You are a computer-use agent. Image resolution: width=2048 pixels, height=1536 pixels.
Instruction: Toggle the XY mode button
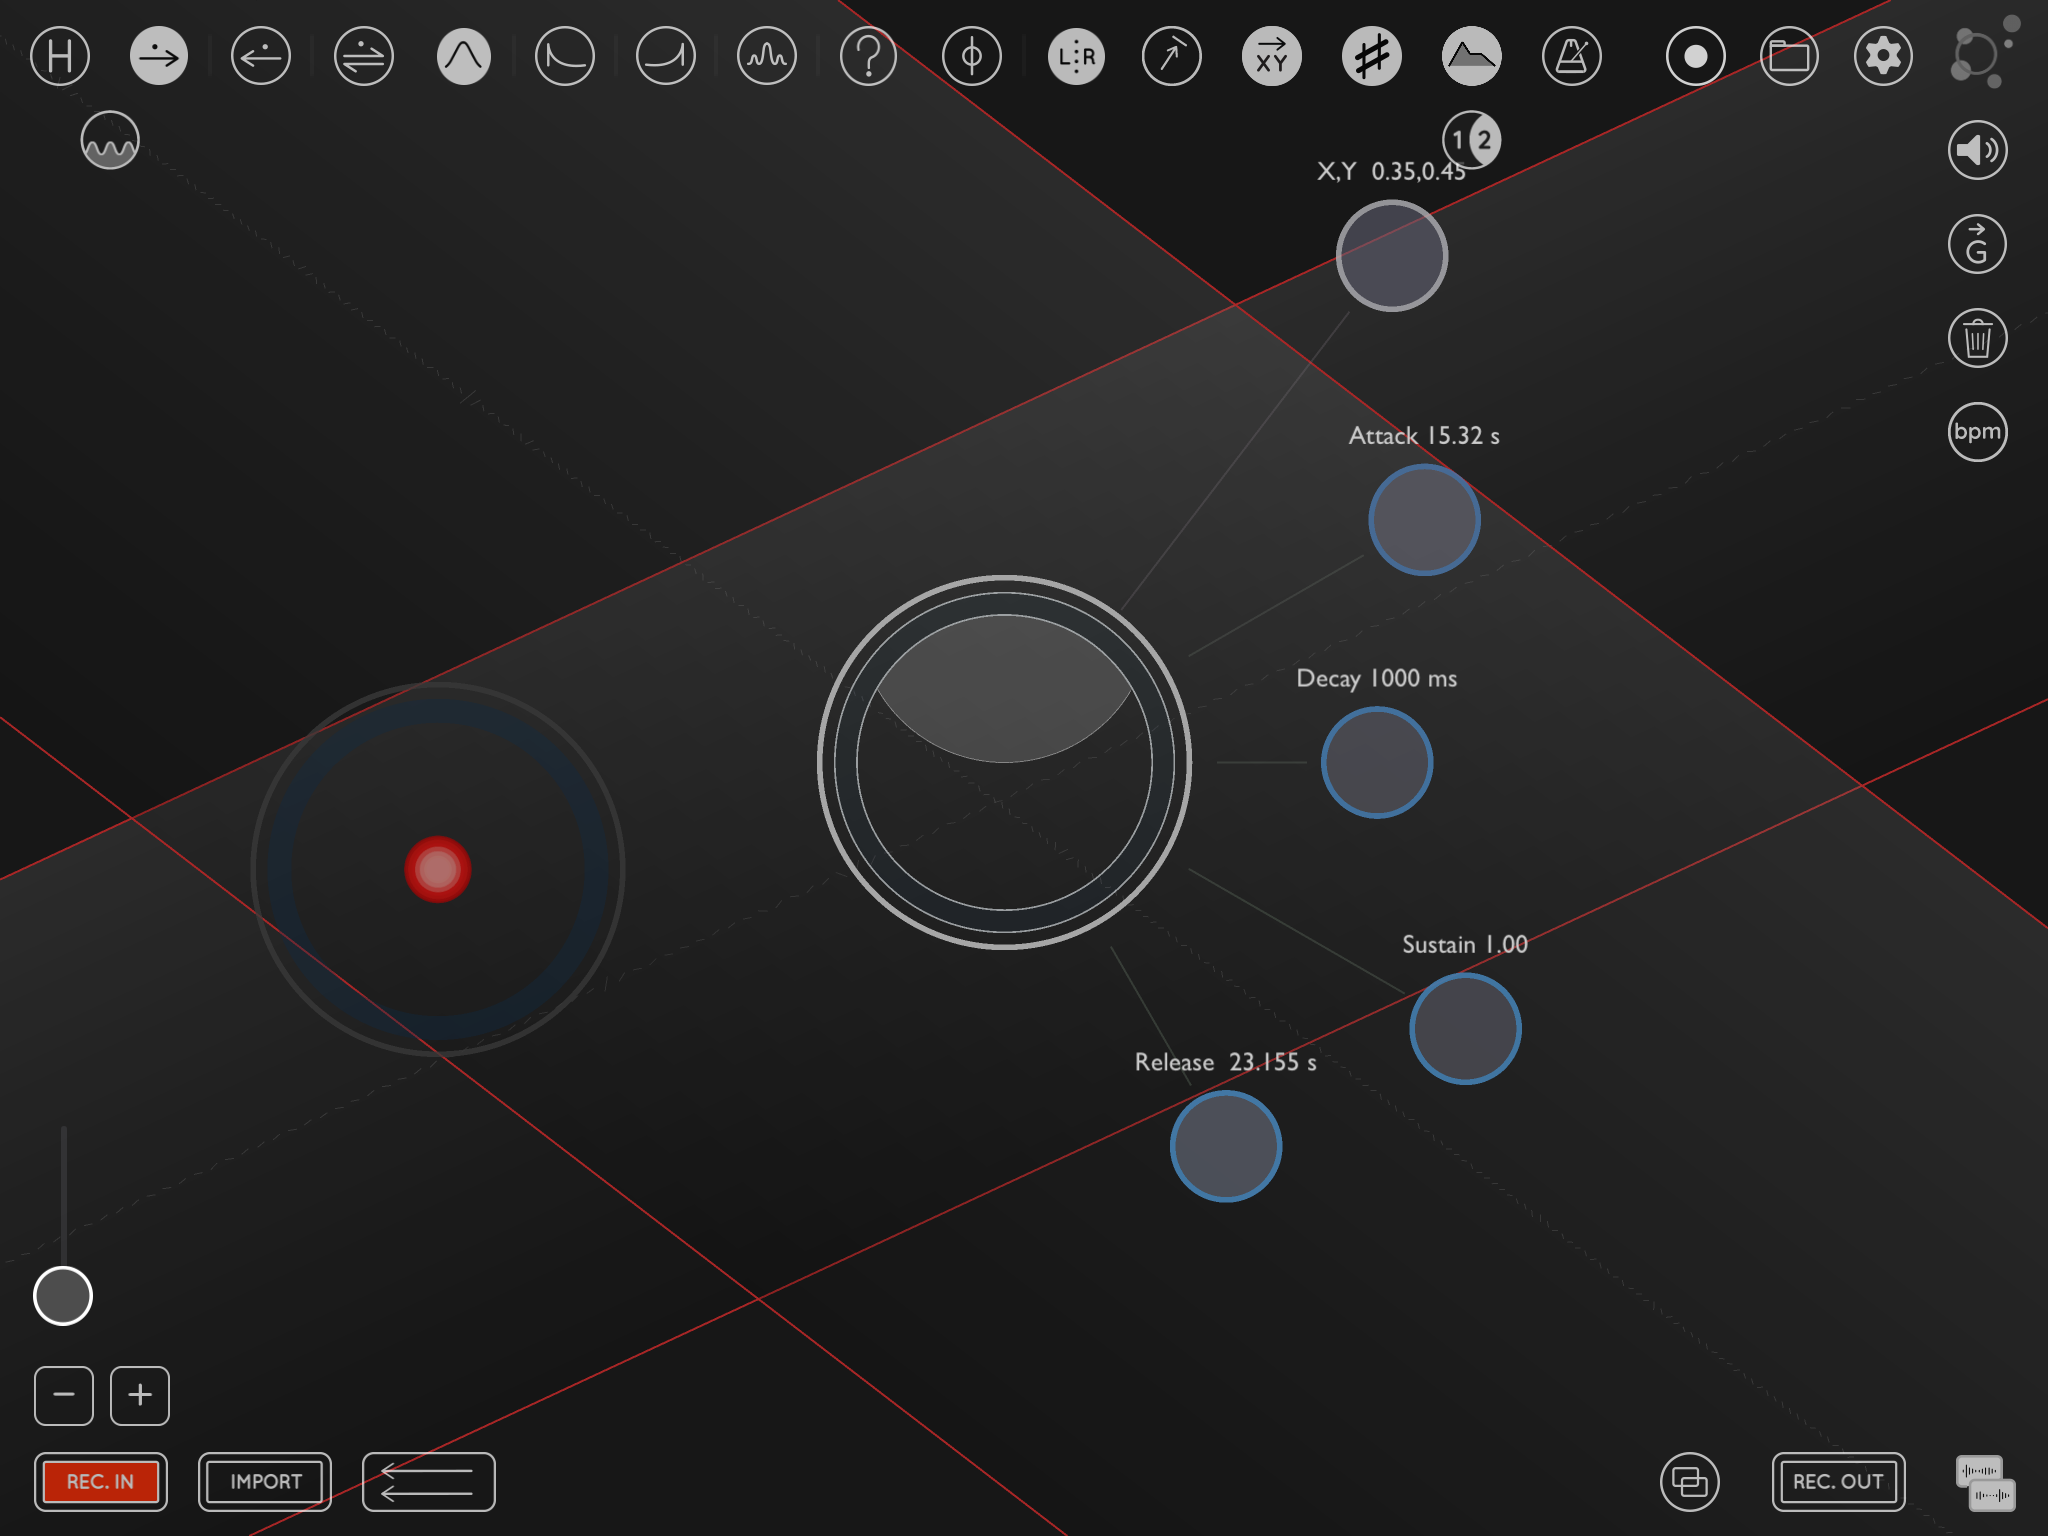point(1272,56)
